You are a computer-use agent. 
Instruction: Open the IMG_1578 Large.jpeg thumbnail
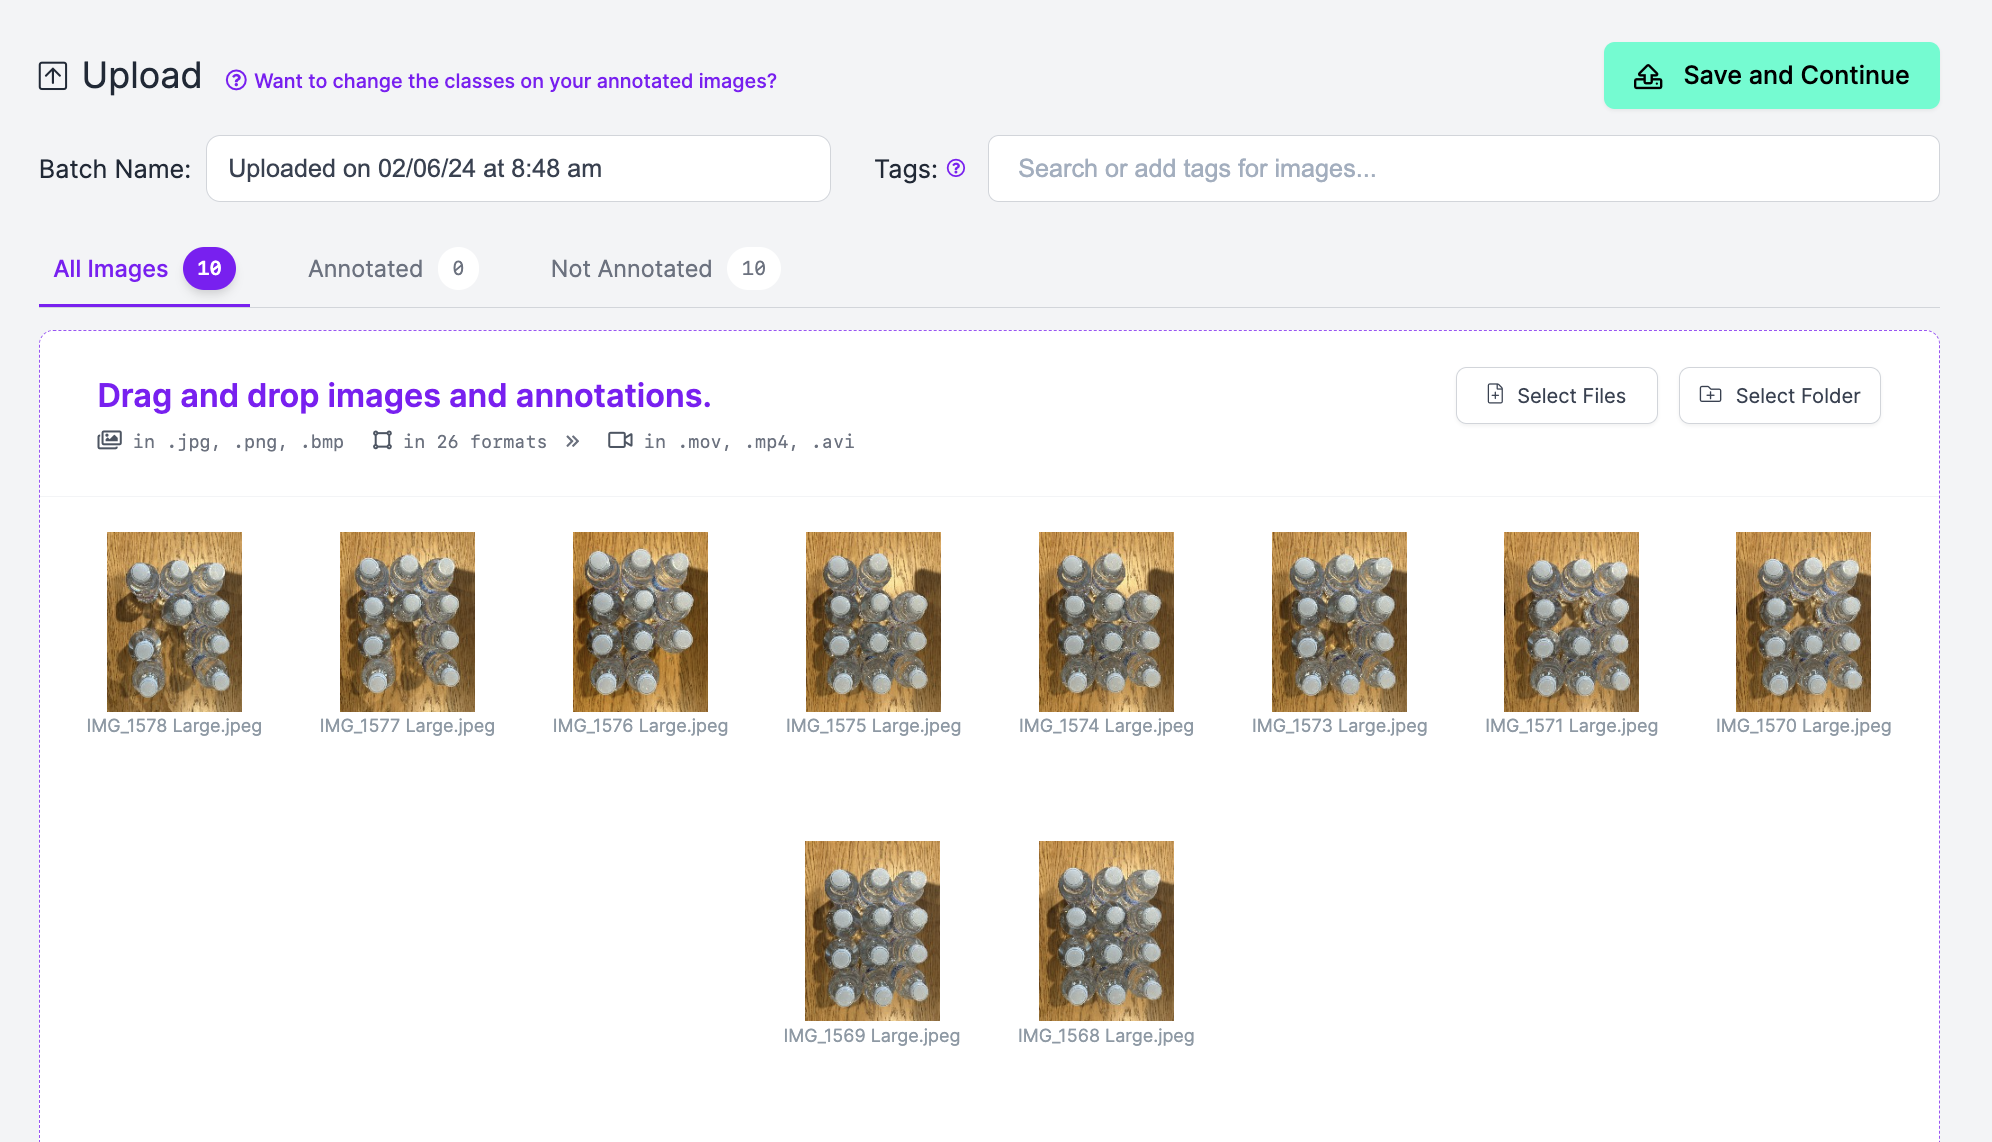(x=174, y=620)
